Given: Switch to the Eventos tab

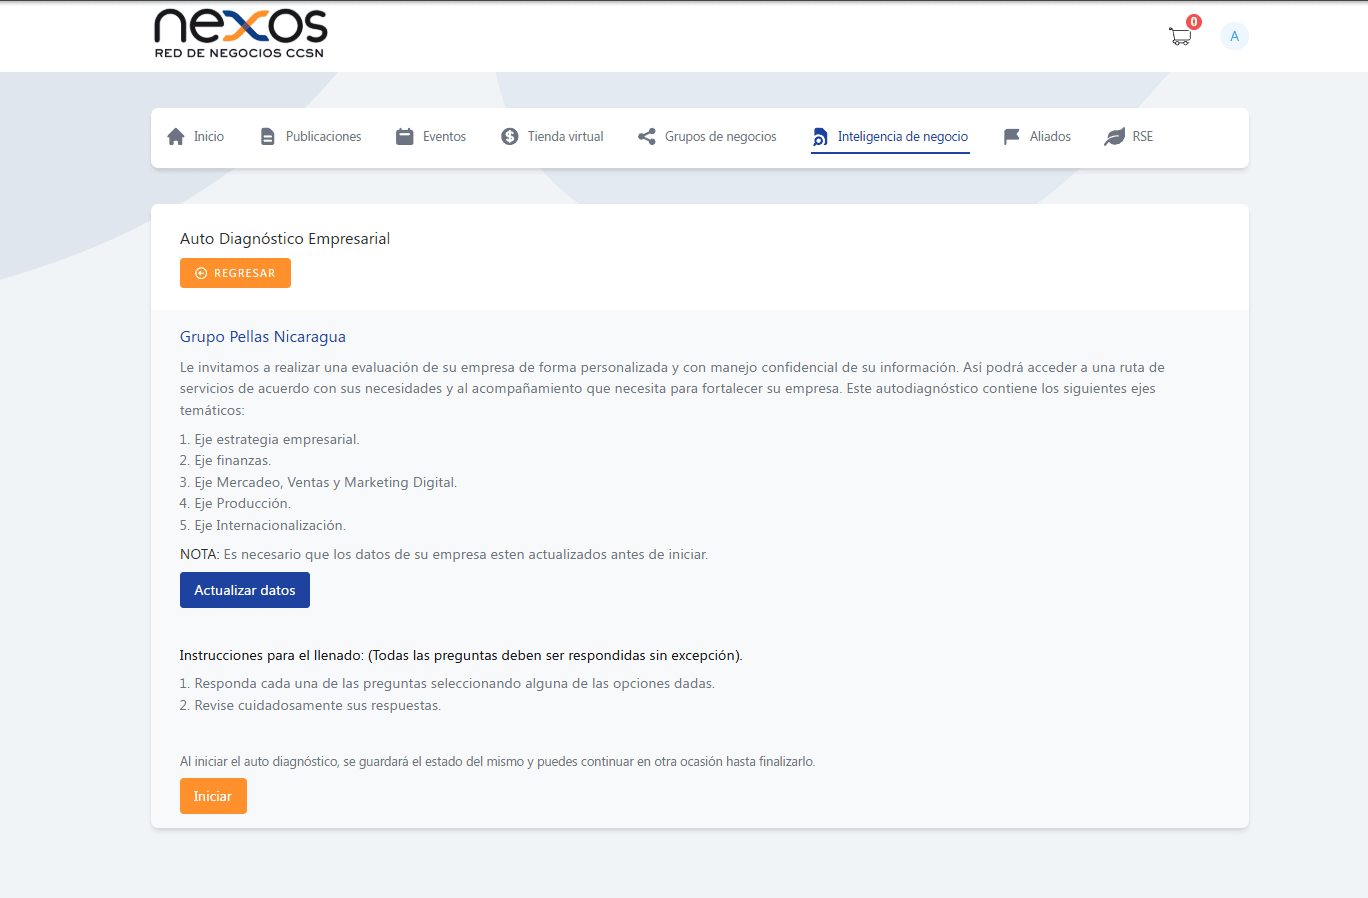Looking at the screenshot, I should (431, 136).
